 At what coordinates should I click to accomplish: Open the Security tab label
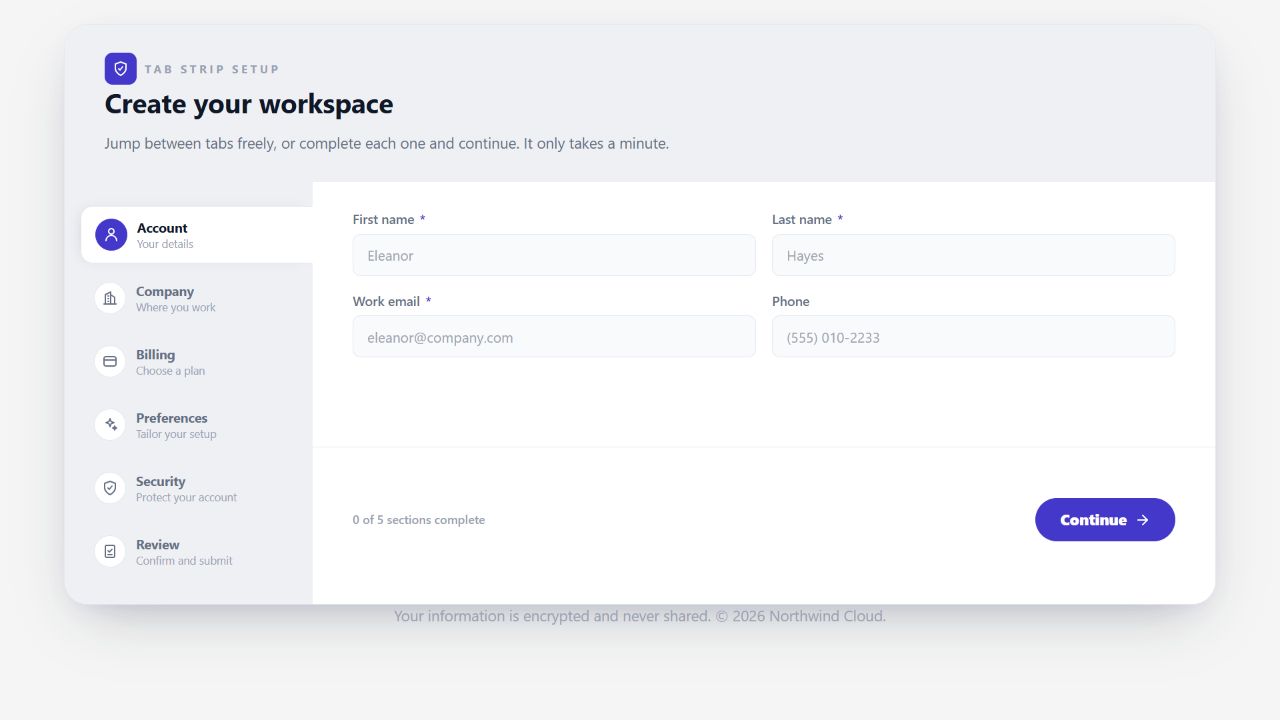(x=161, y=481)
